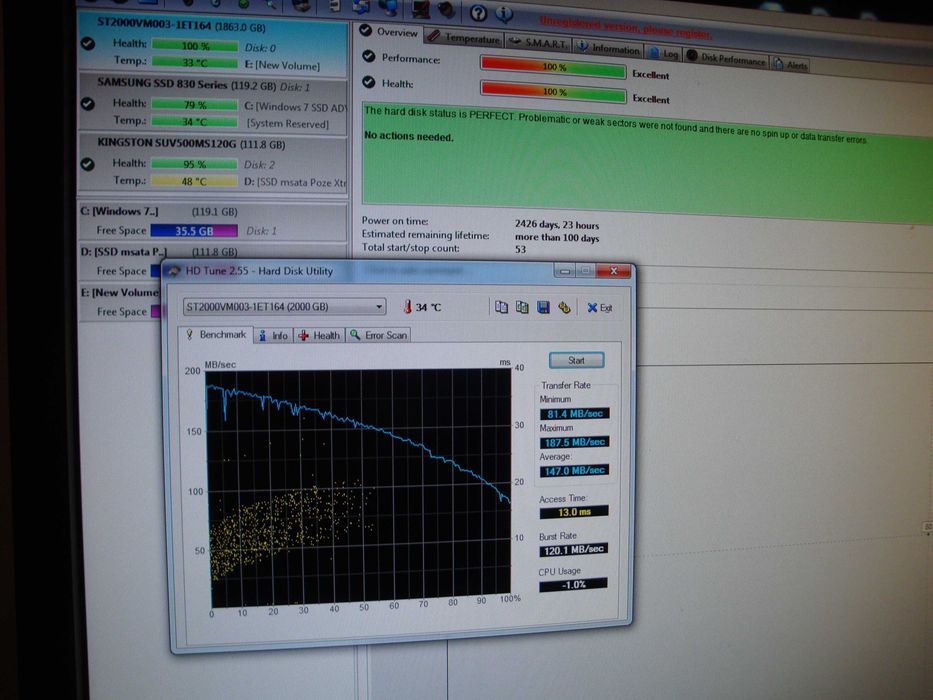Close the HD Tune window

point(613,271)
